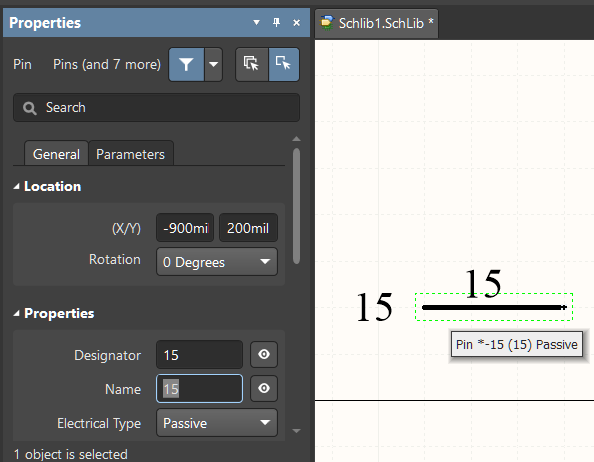Click the pin name 15 left of the pin

[374, 307]
